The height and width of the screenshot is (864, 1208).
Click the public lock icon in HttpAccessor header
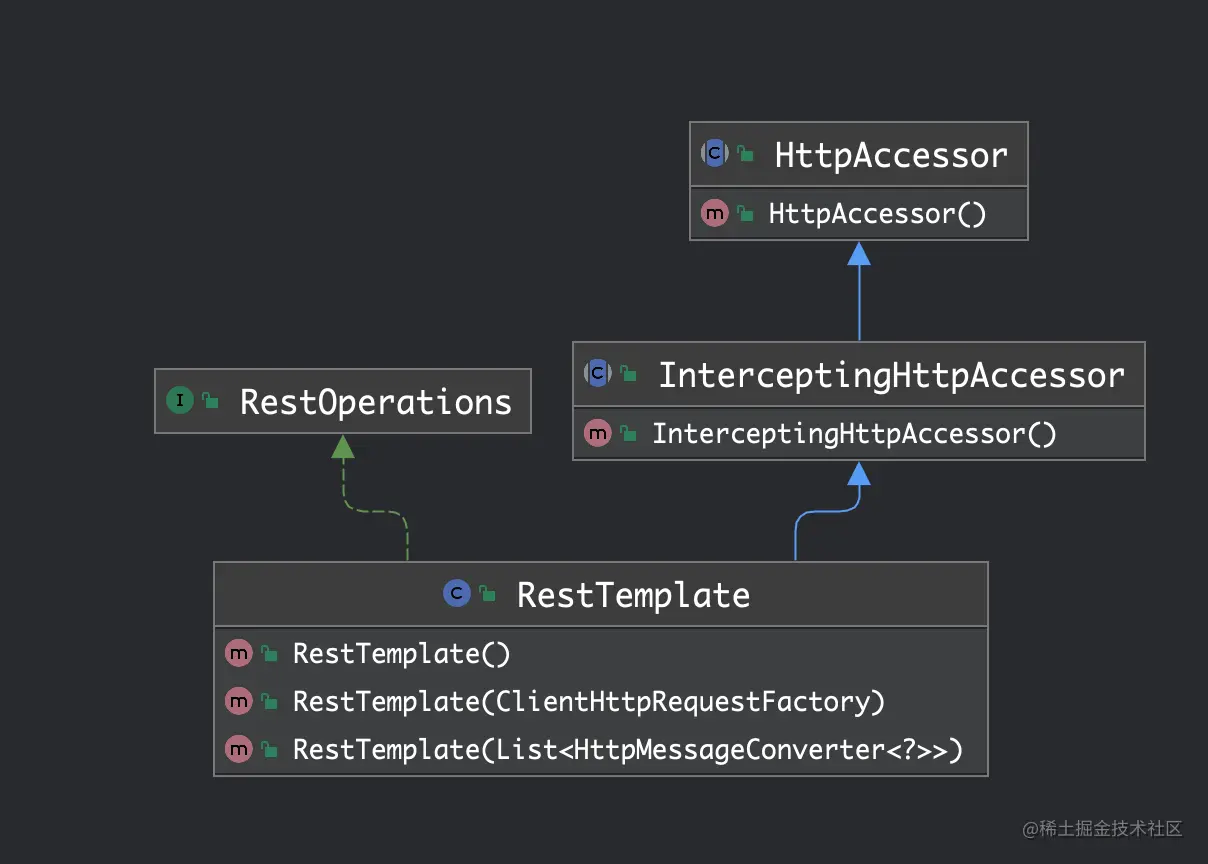click(x=745, y=153)
